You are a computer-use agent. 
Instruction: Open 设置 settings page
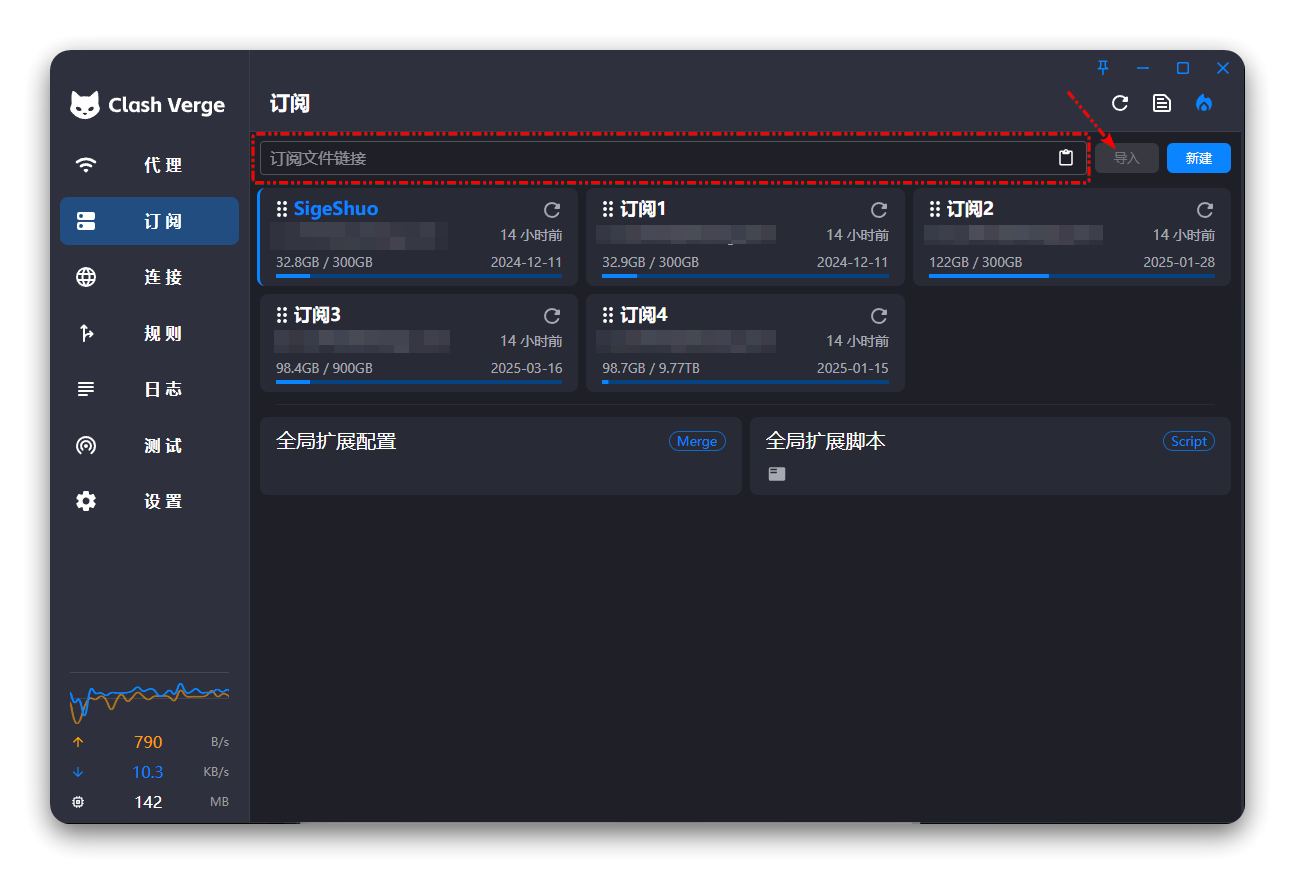pos(149,501)
